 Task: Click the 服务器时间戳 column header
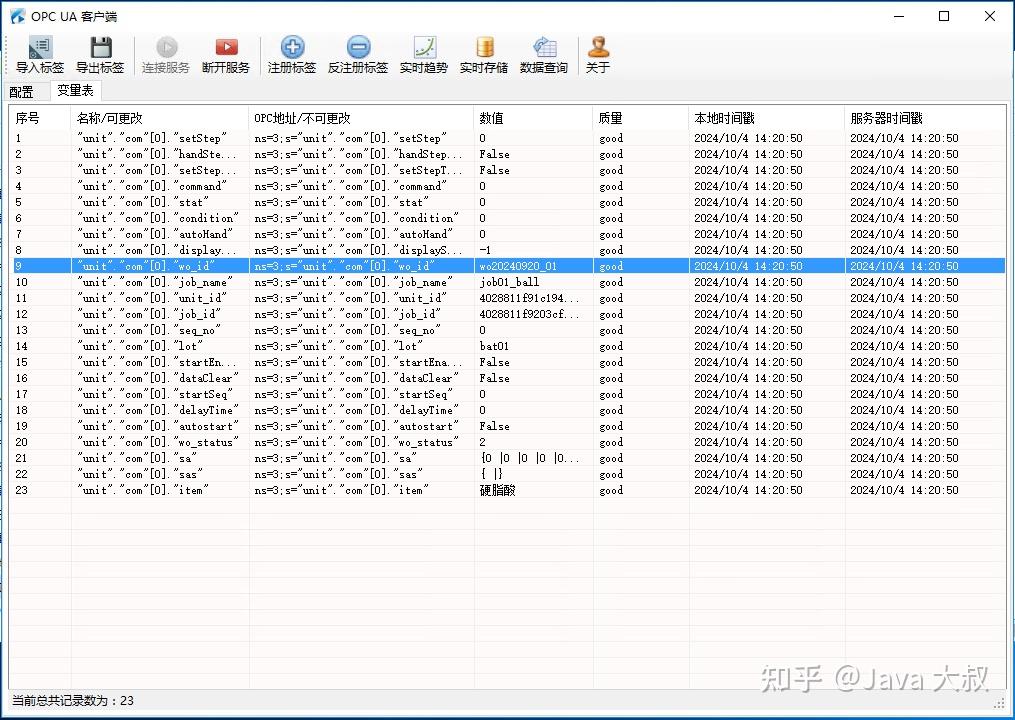[925, 118]
